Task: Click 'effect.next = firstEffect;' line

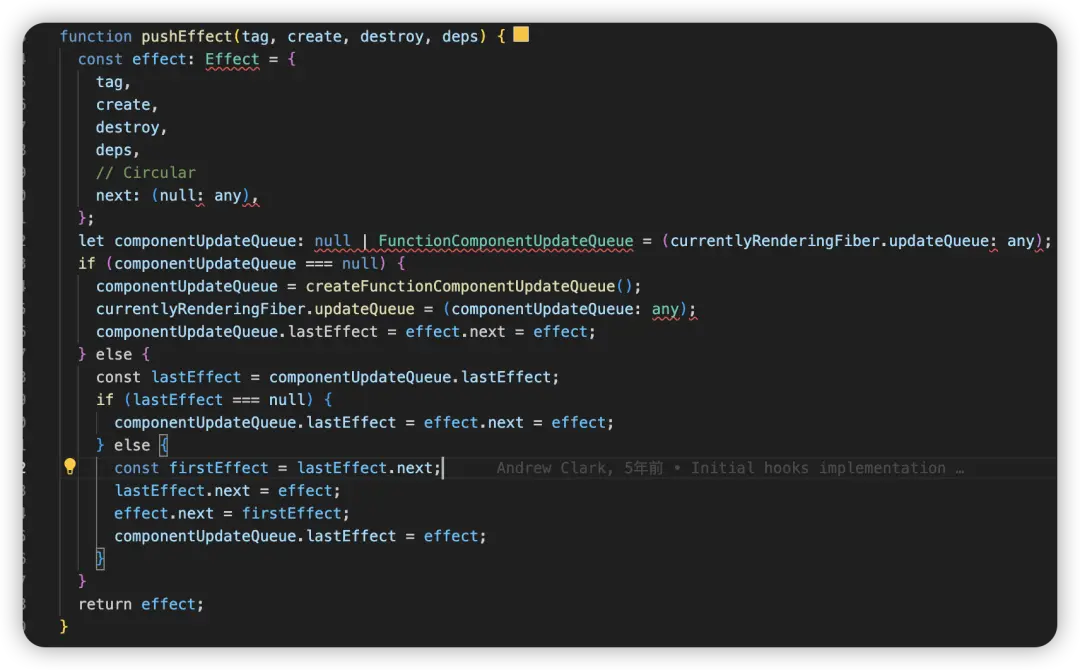Action: 231,514
